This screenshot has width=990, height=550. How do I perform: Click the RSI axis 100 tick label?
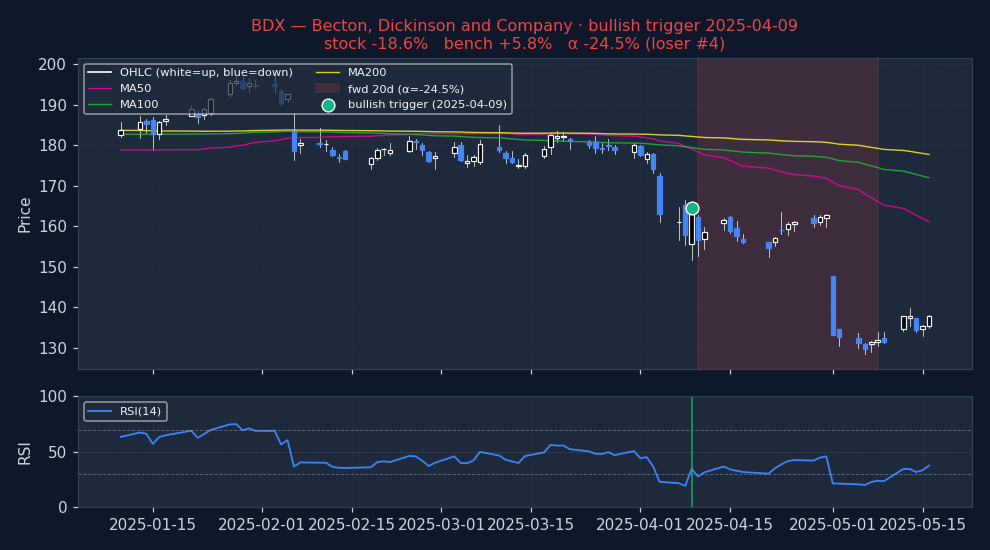pos(52,397)
